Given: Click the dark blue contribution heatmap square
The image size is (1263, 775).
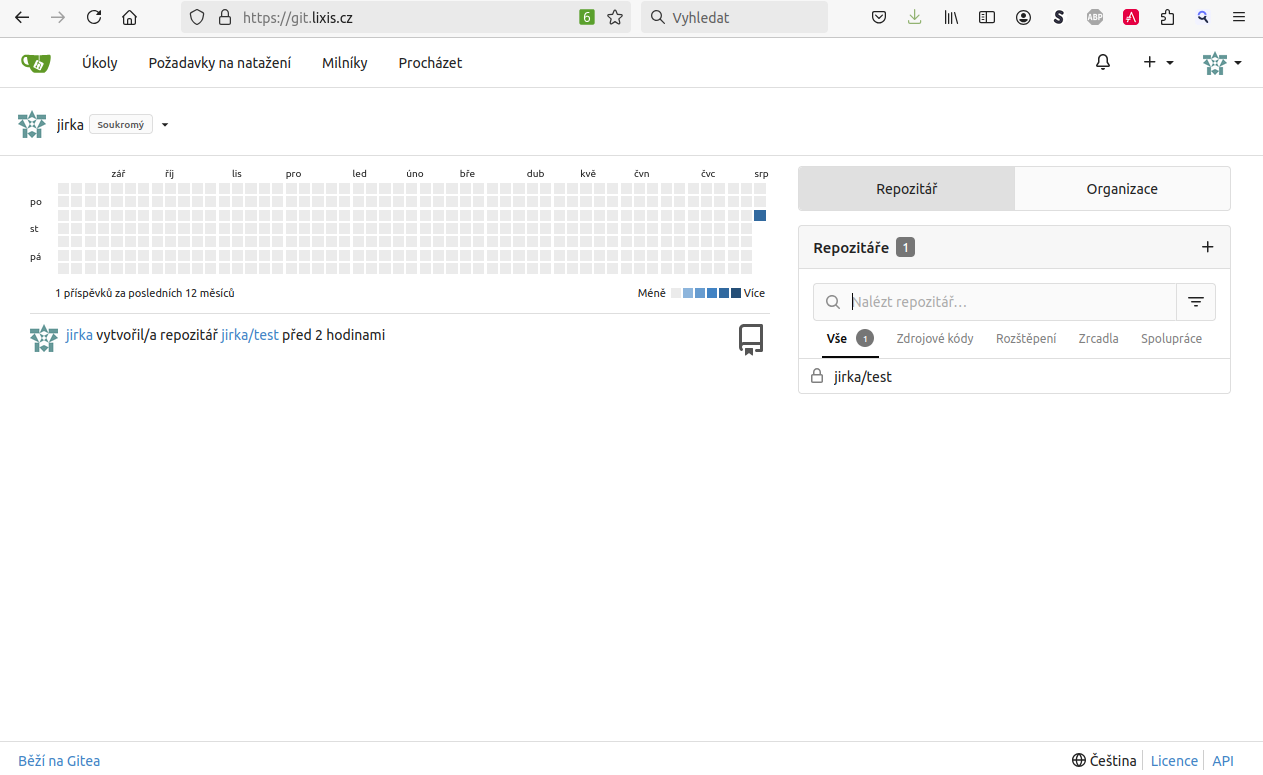Looking at the screenshot, I should [x=760, y=216].
